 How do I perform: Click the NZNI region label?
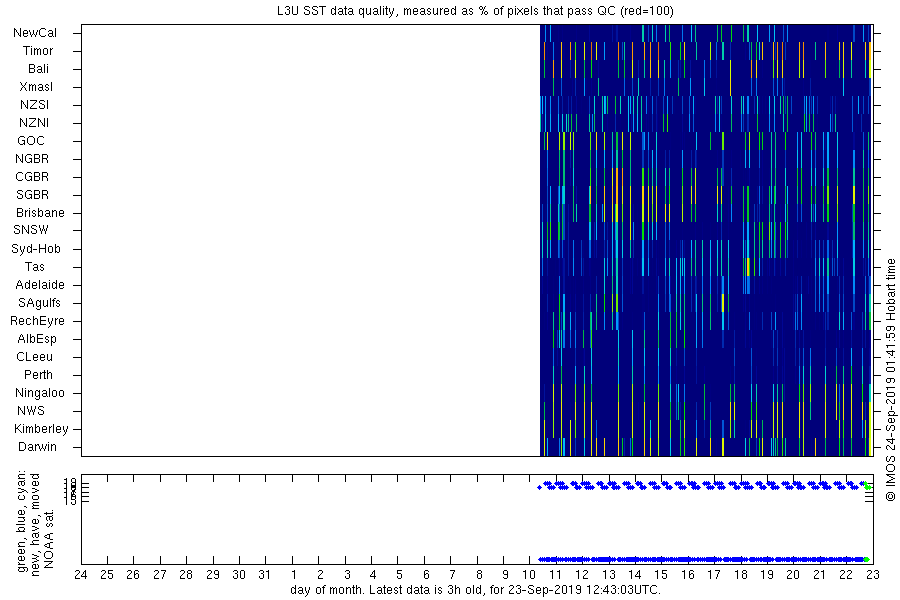tap(34, 122)
